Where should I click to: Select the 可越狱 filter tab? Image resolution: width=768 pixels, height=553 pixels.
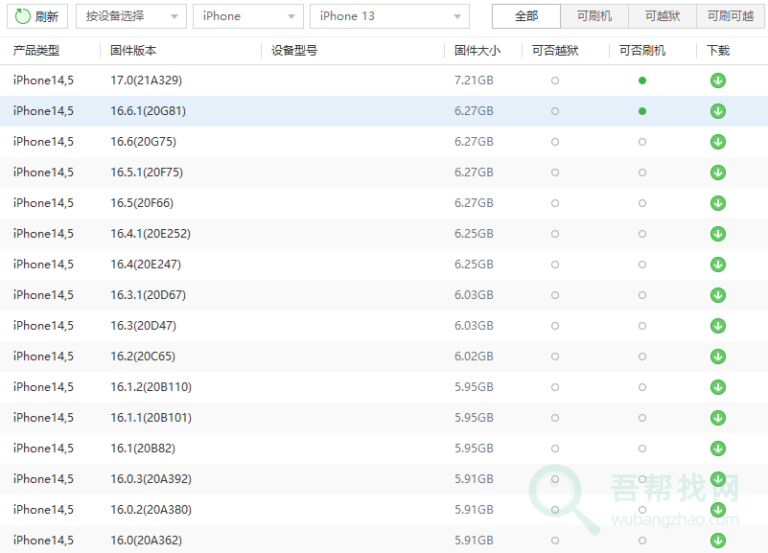(662, 16)
